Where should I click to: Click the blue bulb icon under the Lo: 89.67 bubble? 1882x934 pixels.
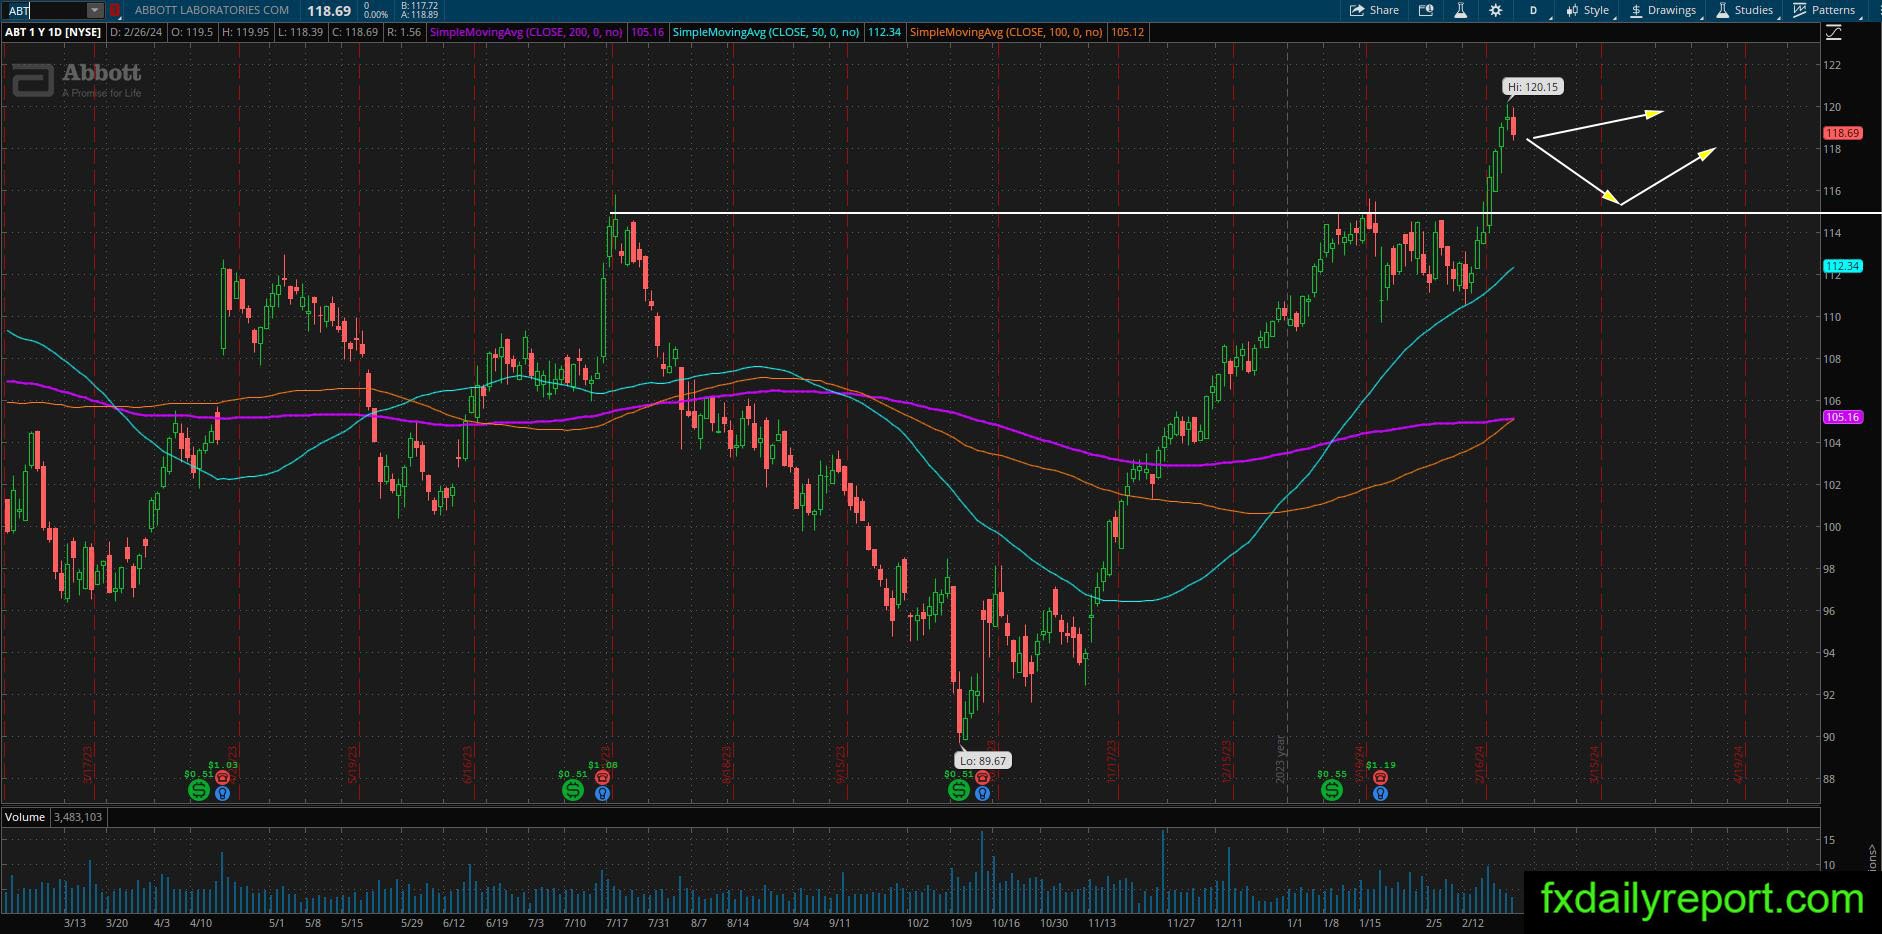coord(982,793)
